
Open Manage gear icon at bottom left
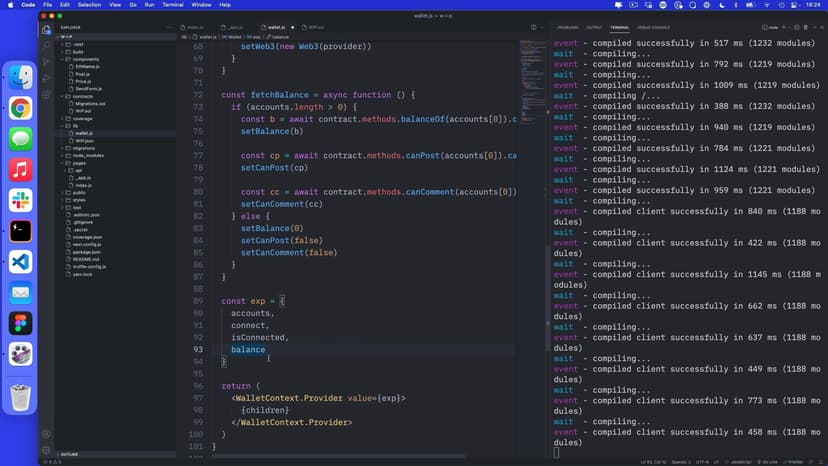(46, 451)
